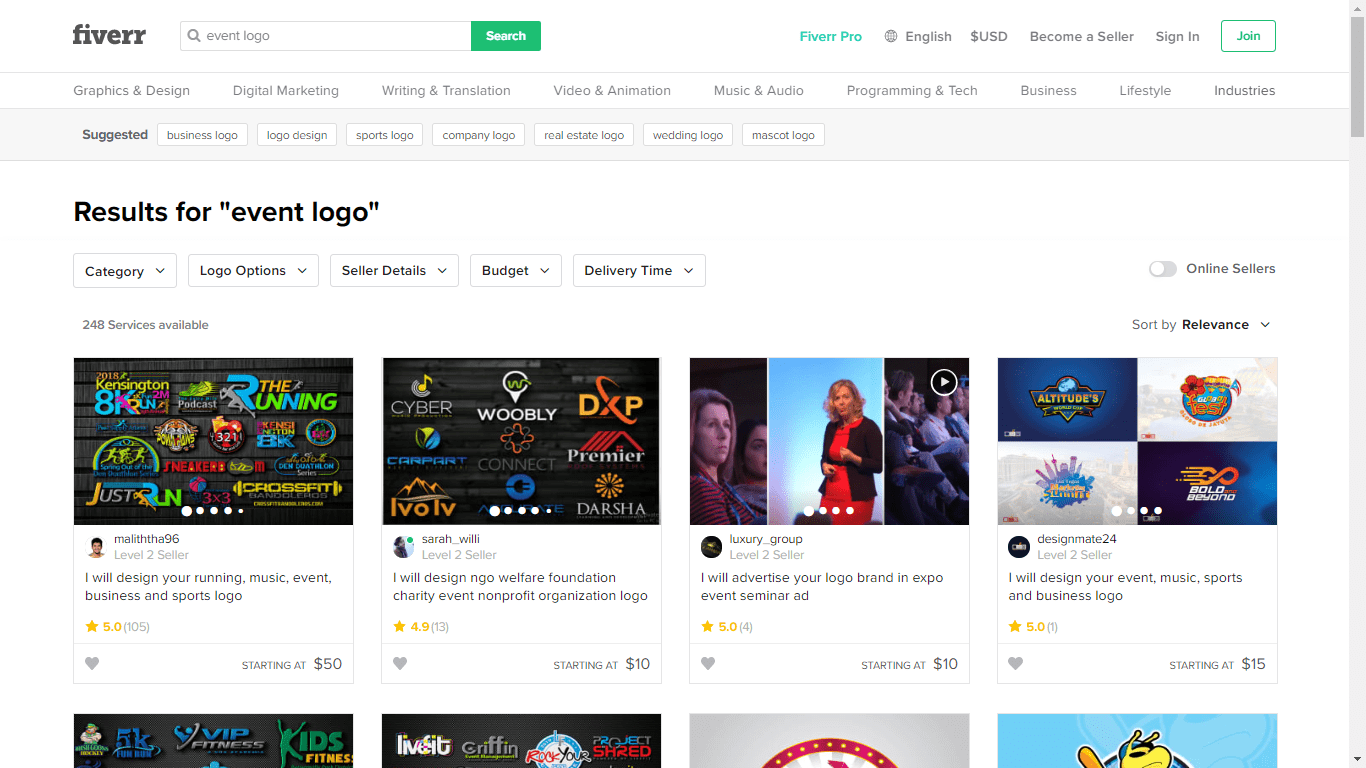Favorite the designmate24 gig with heart icon

click(x=1016, y=663)
